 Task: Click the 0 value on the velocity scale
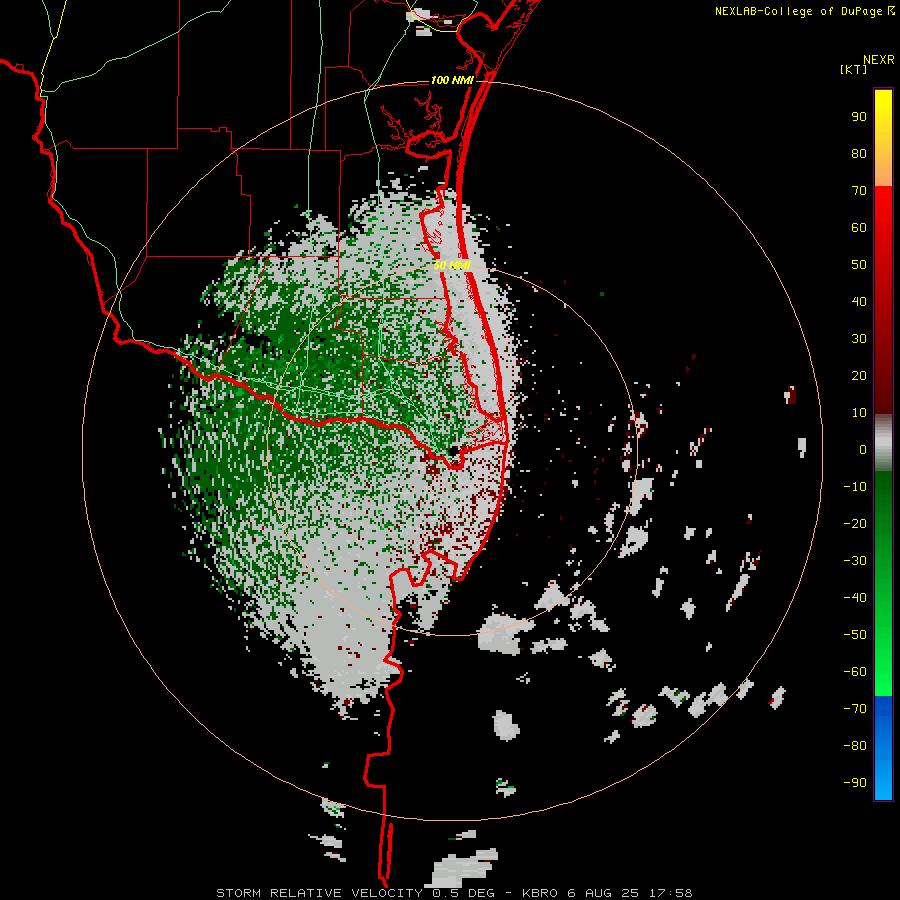[x=863, y=450]
